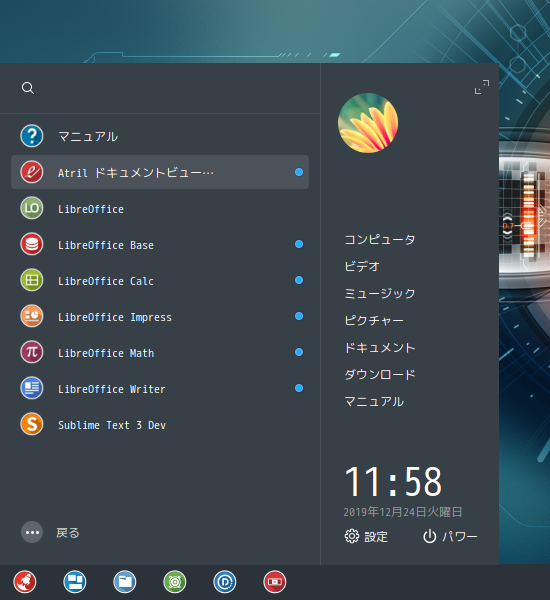
Task: Launch LibreOffice Math pi icon
Action: [32, 352]
